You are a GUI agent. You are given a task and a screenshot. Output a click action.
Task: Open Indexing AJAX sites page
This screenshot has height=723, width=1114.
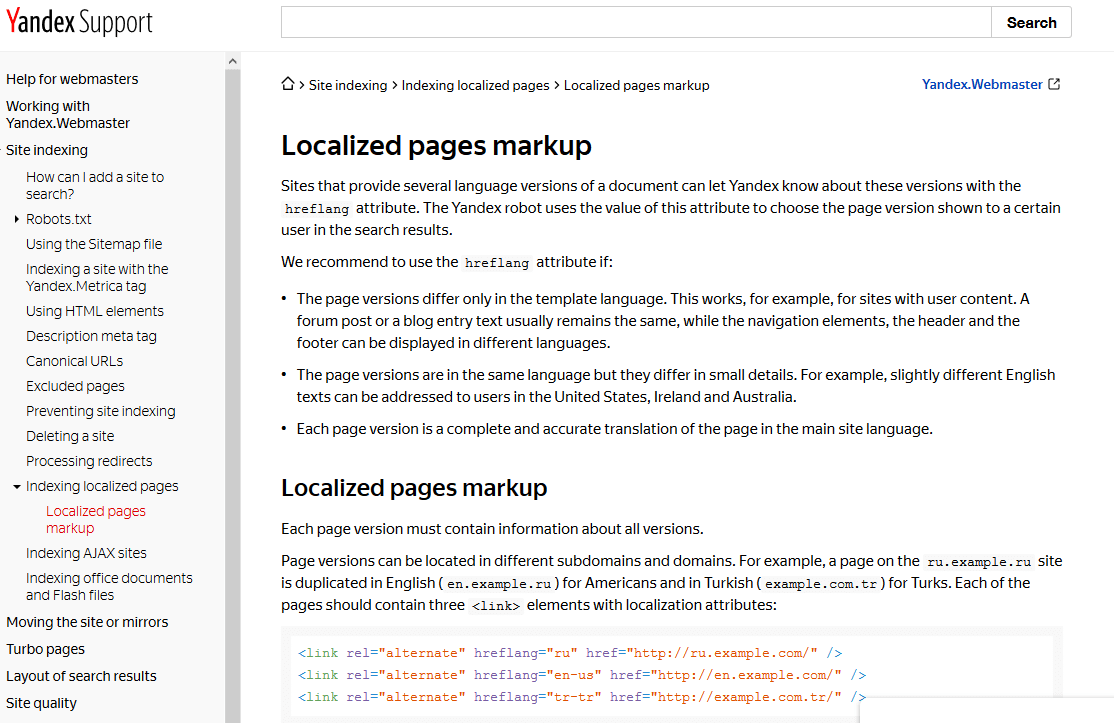click(x=86, y=553)
